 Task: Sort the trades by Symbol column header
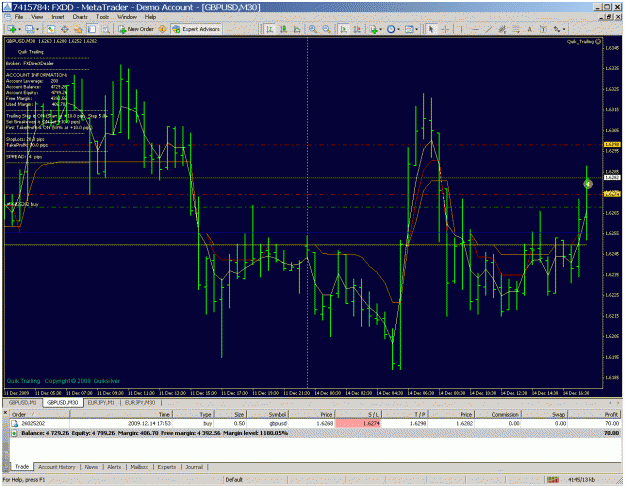click(x=267, y=414)
